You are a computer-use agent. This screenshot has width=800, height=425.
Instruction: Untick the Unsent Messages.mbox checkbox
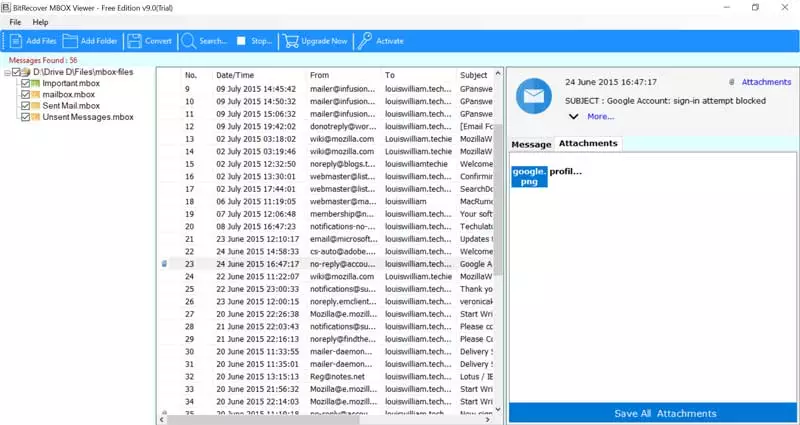(x=26, y=117)
